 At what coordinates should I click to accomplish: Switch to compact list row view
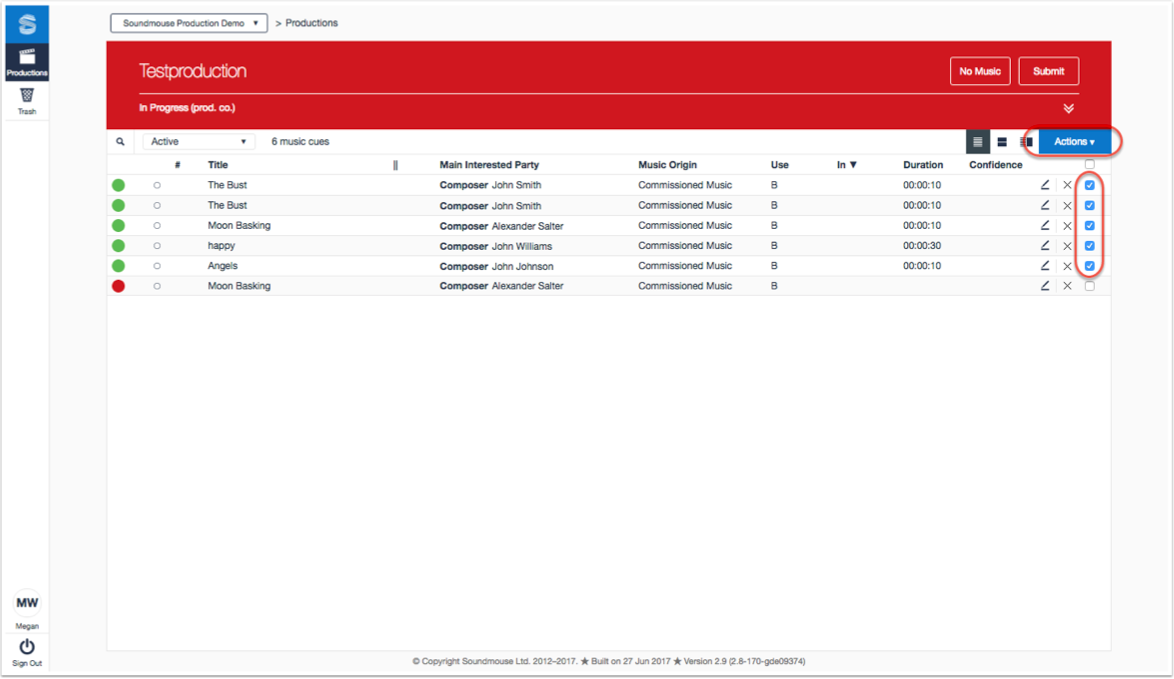[977, 141]
